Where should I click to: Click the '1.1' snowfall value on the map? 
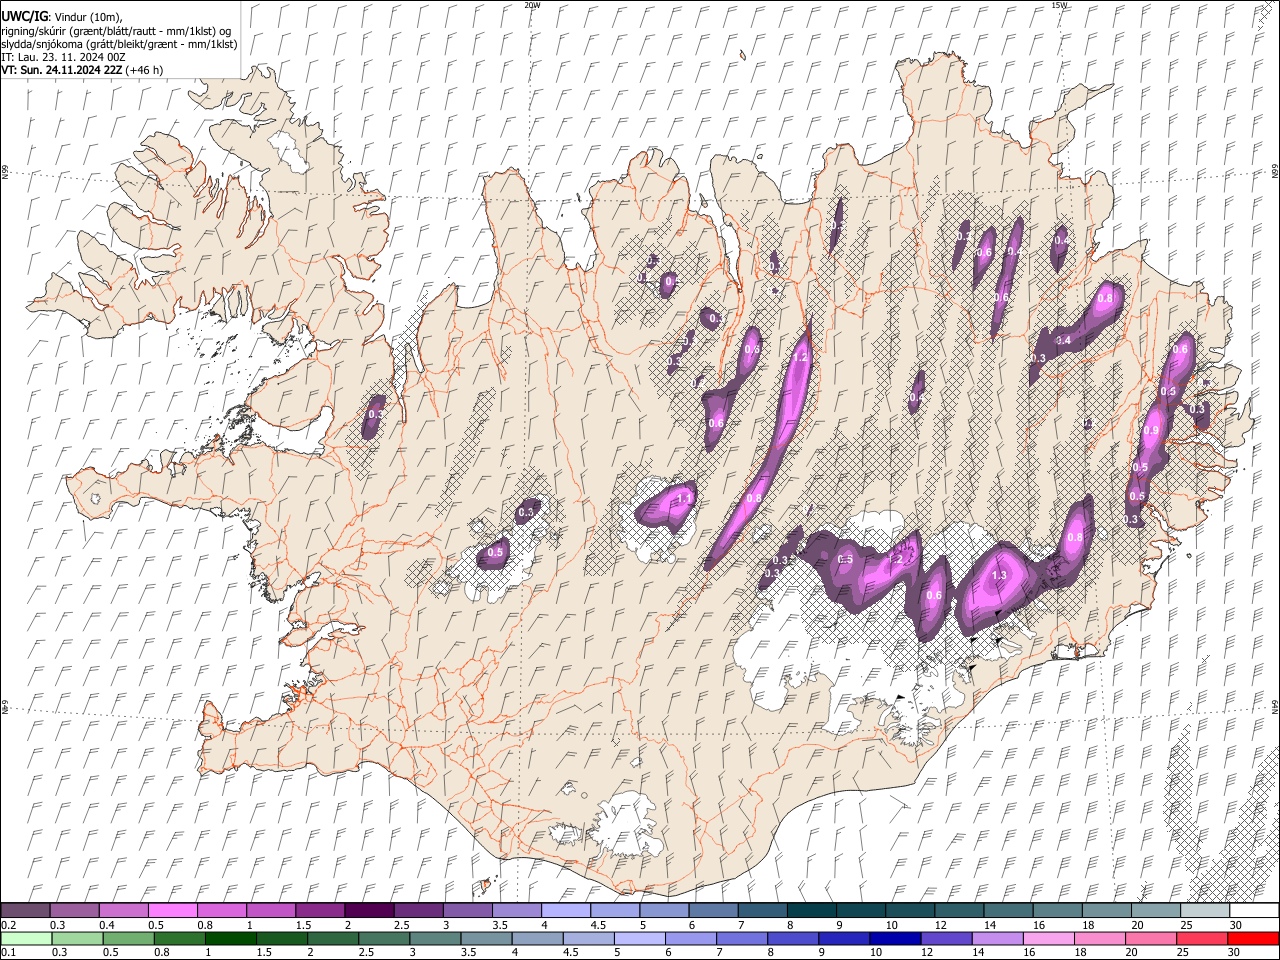pos(685,497)
